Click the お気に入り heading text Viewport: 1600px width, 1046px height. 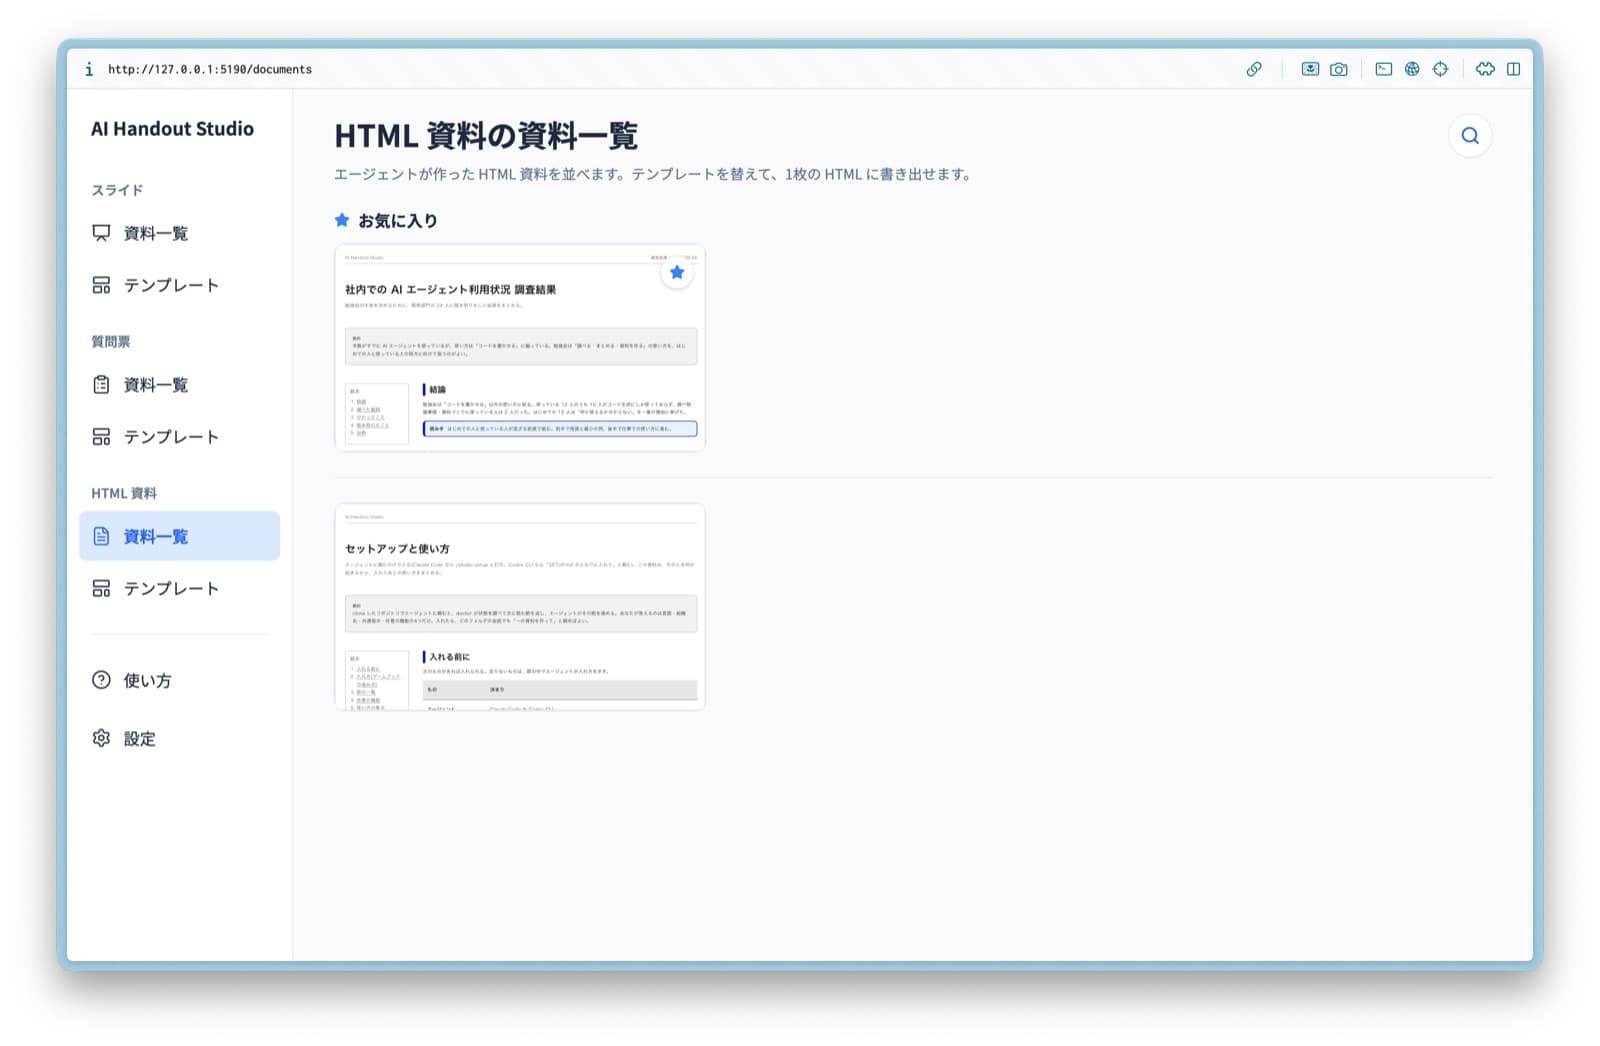pyautogui.click(x=398, y=221)
